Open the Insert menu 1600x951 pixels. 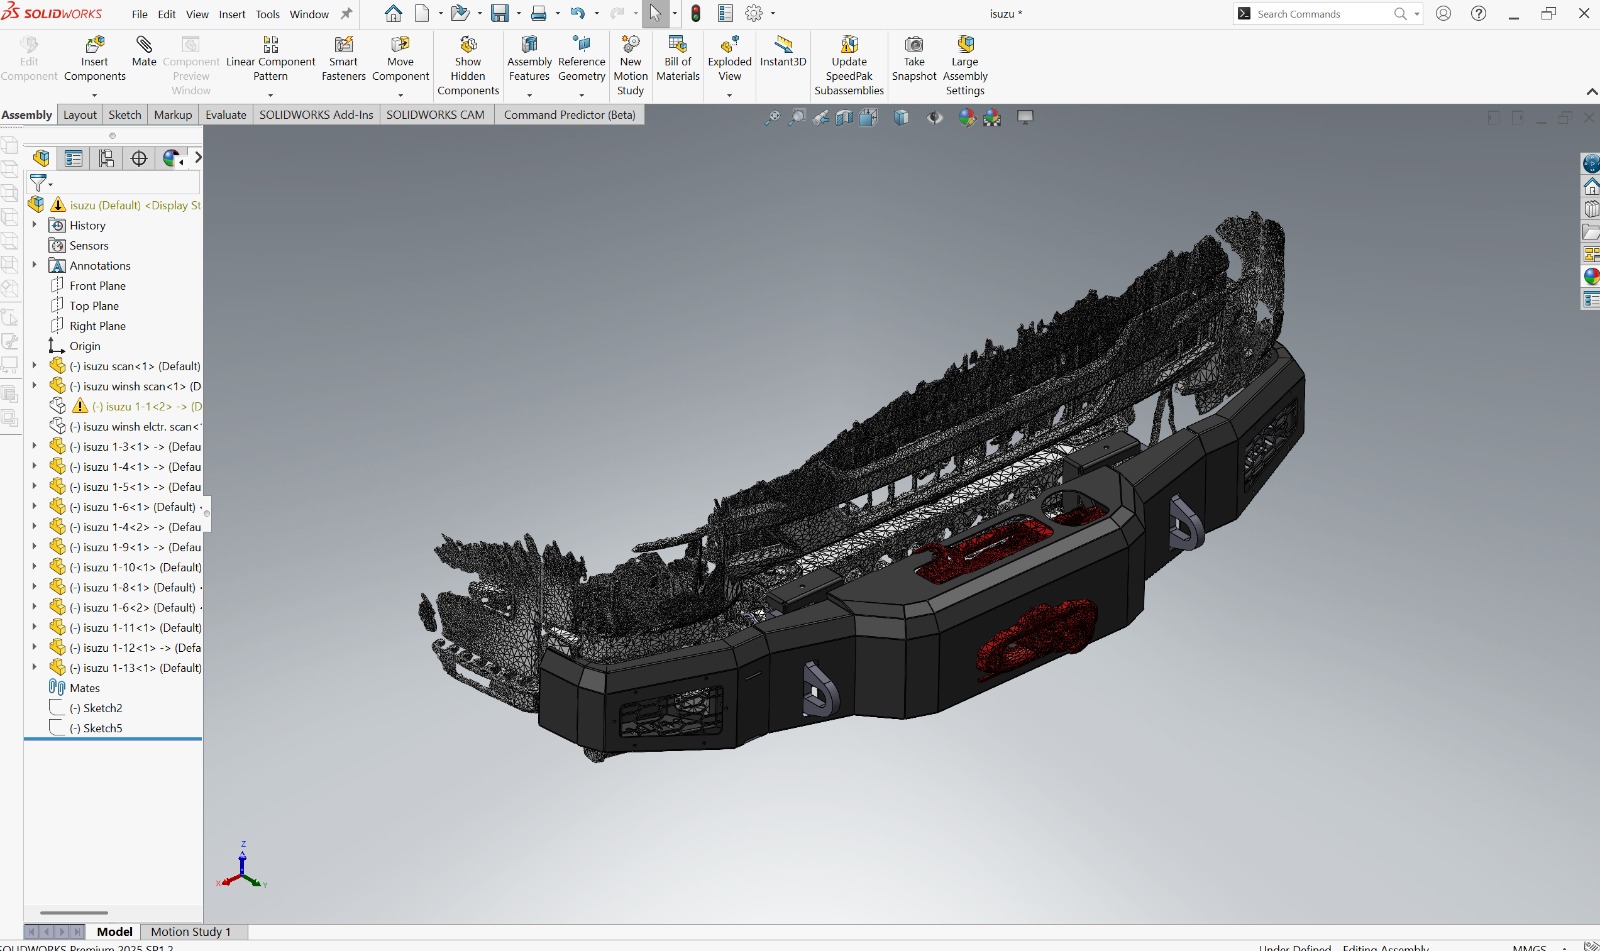point(232,14)
